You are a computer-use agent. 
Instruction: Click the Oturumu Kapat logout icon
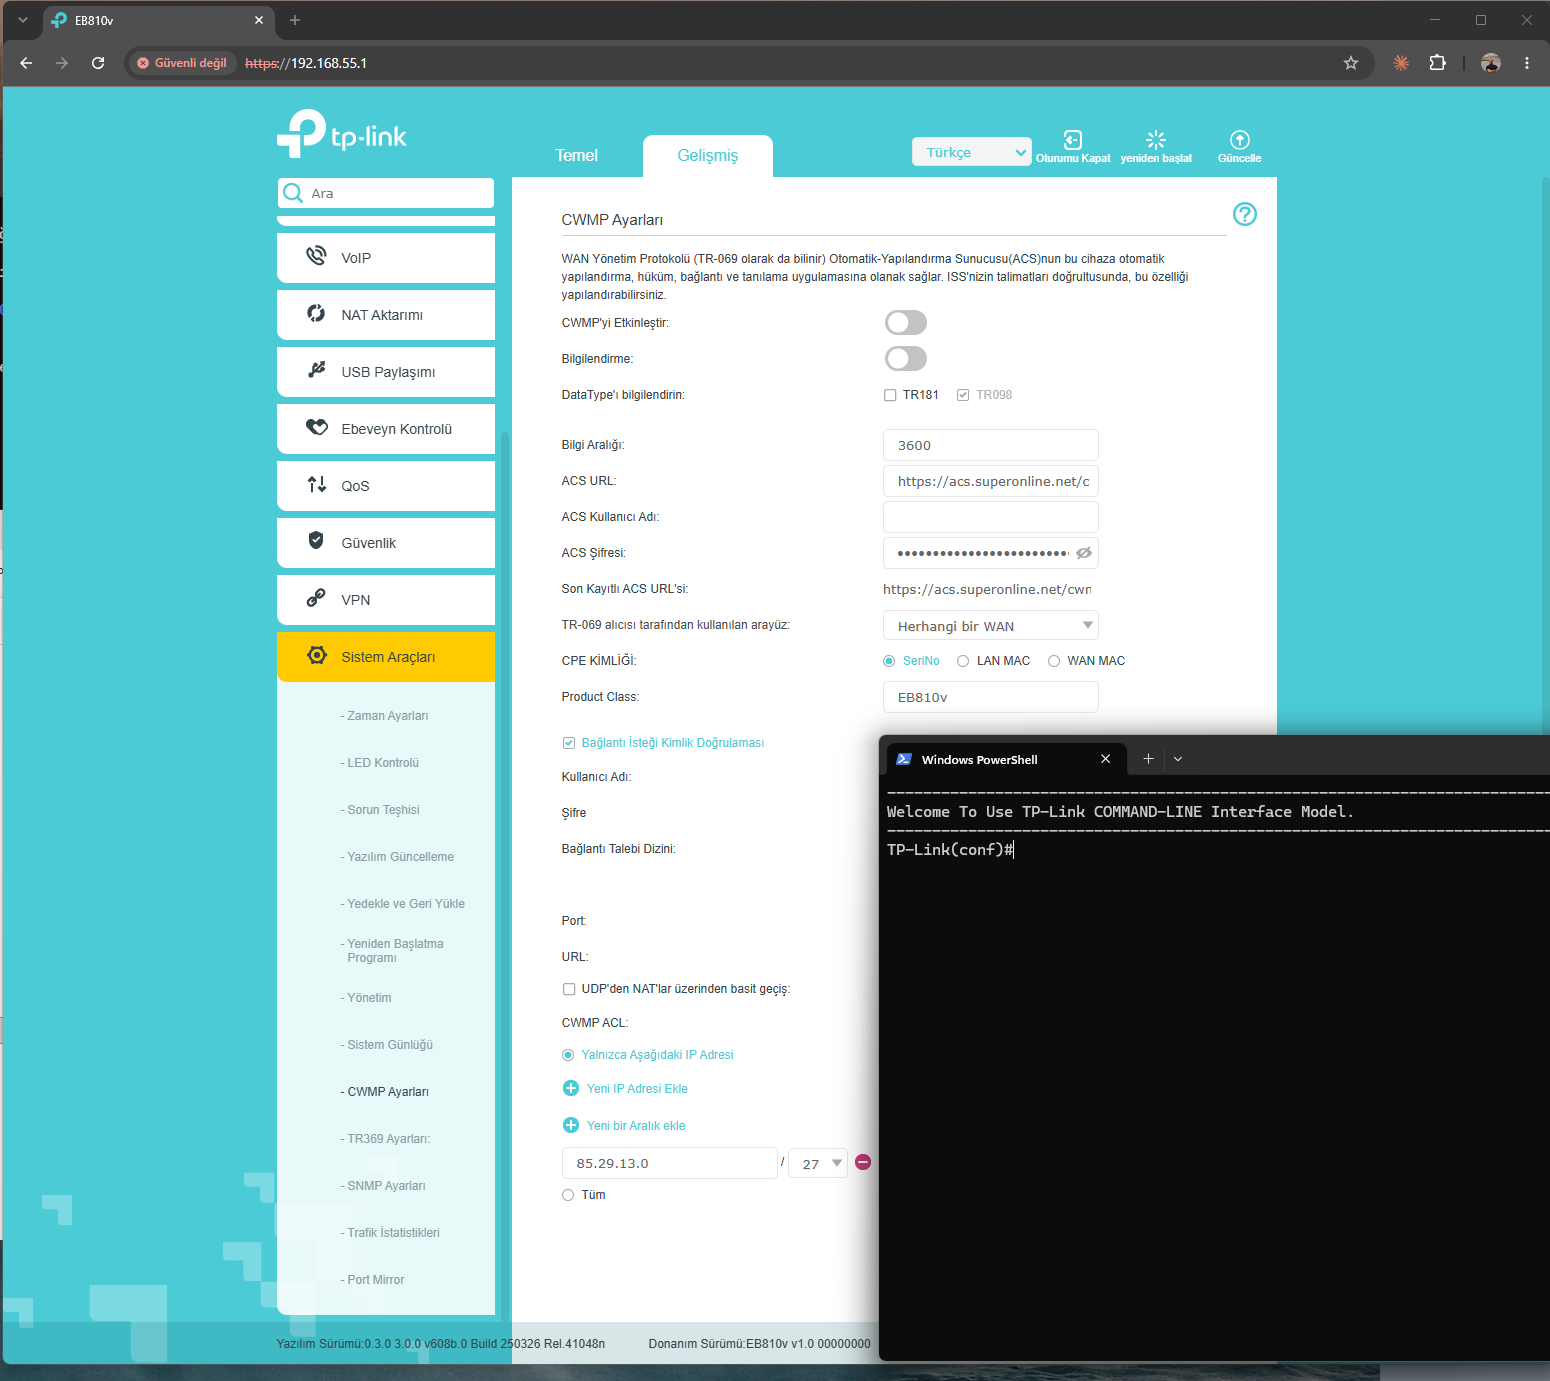pos(1073,140)
